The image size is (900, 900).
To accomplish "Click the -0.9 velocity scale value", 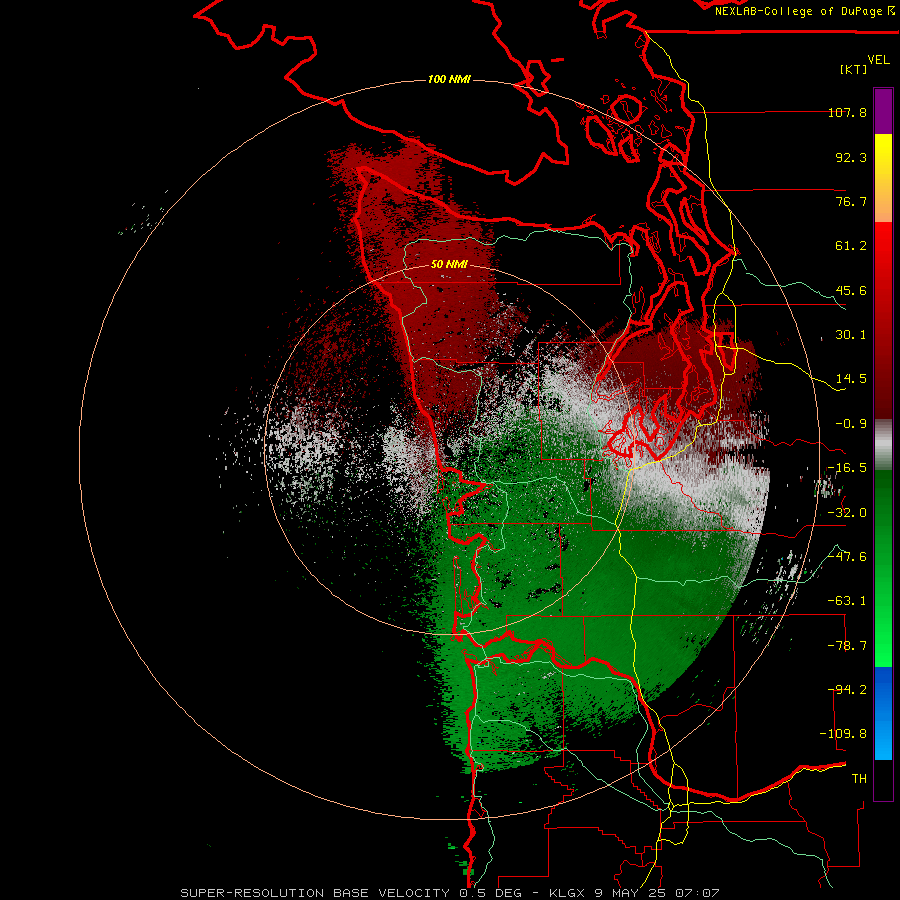I will pyautogui.click(x=851, y=424).
